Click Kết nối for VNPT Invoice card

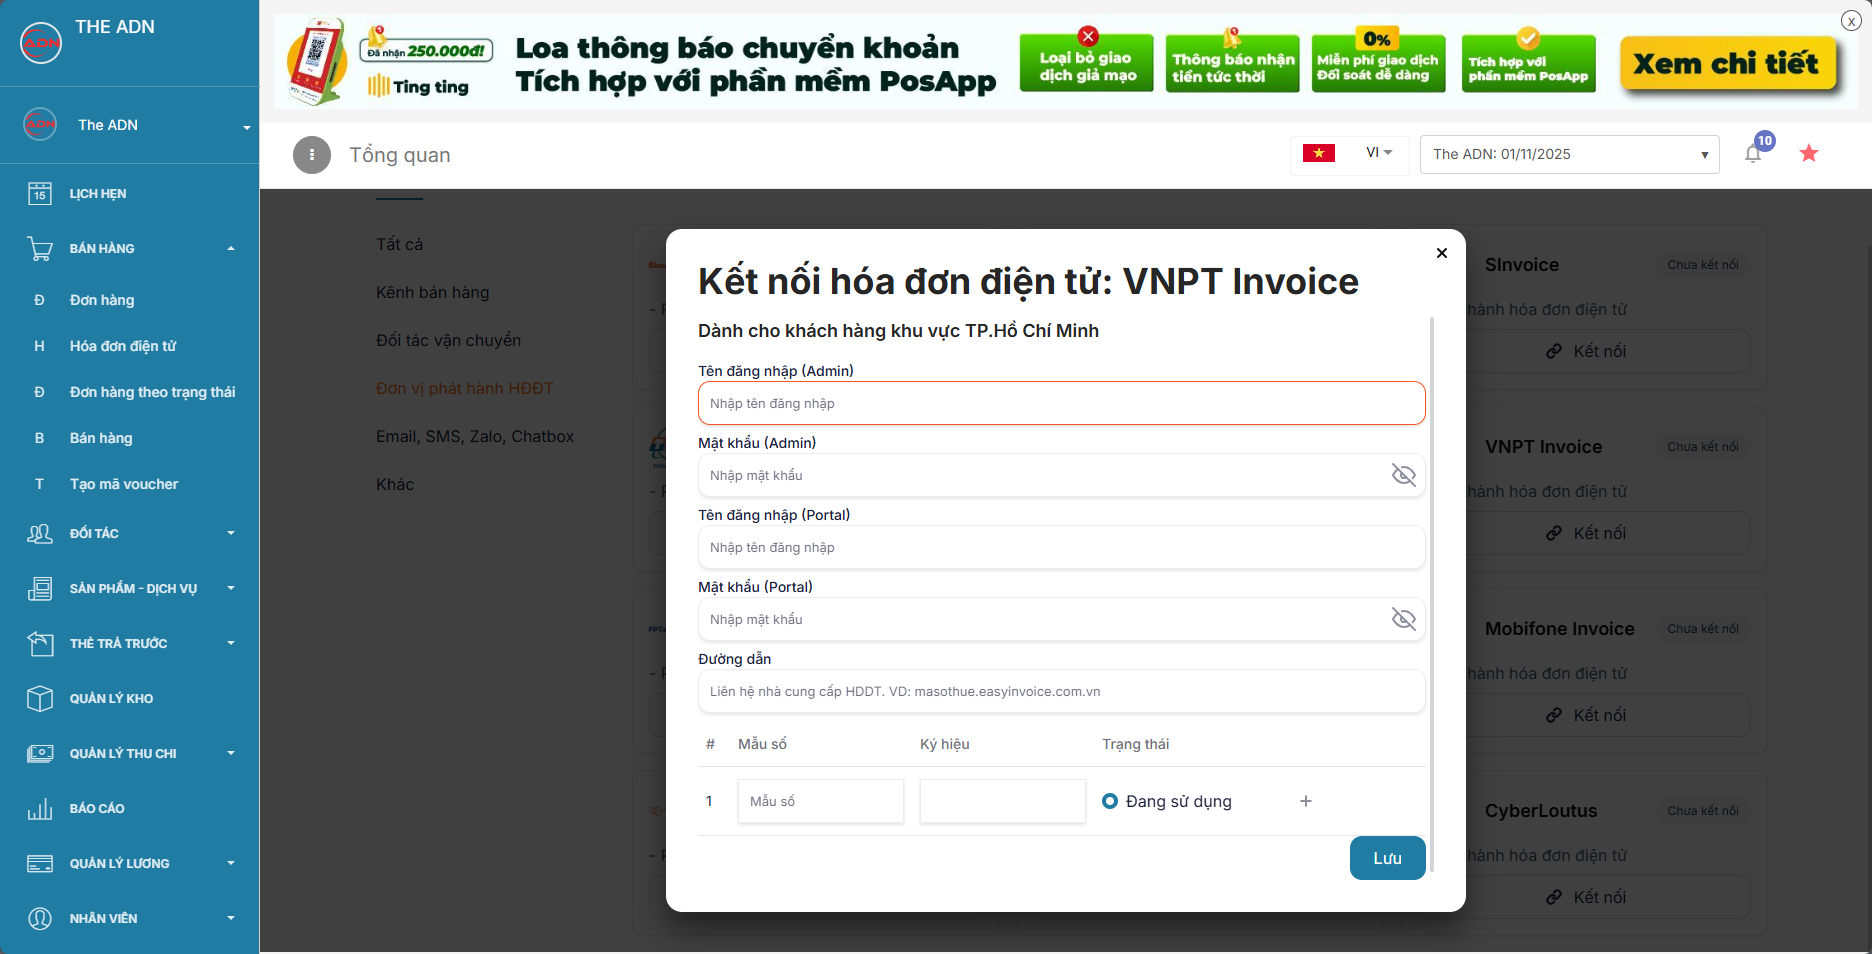coord(1587,533)
